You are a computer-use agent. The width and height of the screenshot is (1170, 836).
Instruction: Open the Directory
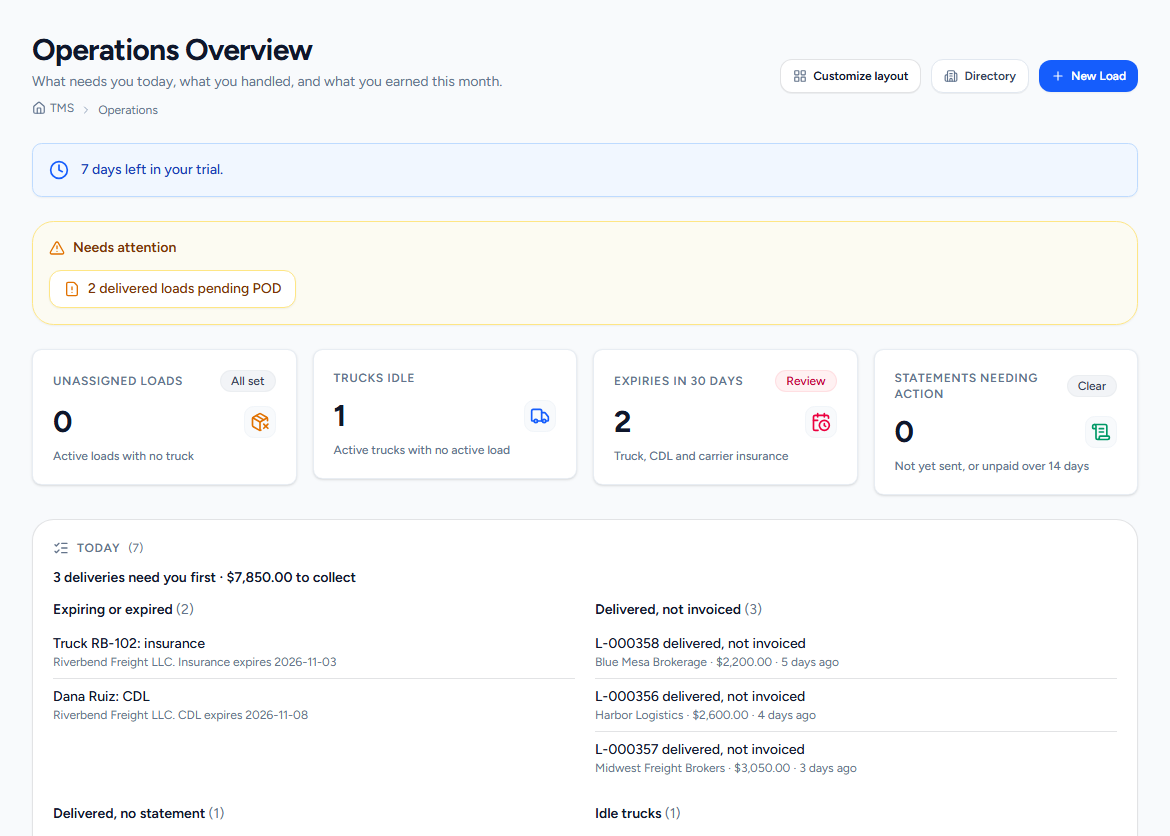point(980,76)
